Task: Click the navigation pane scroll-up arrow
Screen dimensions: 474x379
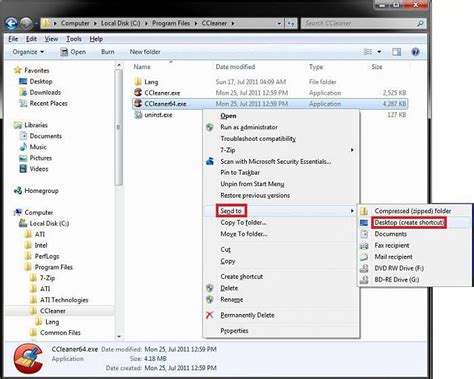Action: click(119, 66)
